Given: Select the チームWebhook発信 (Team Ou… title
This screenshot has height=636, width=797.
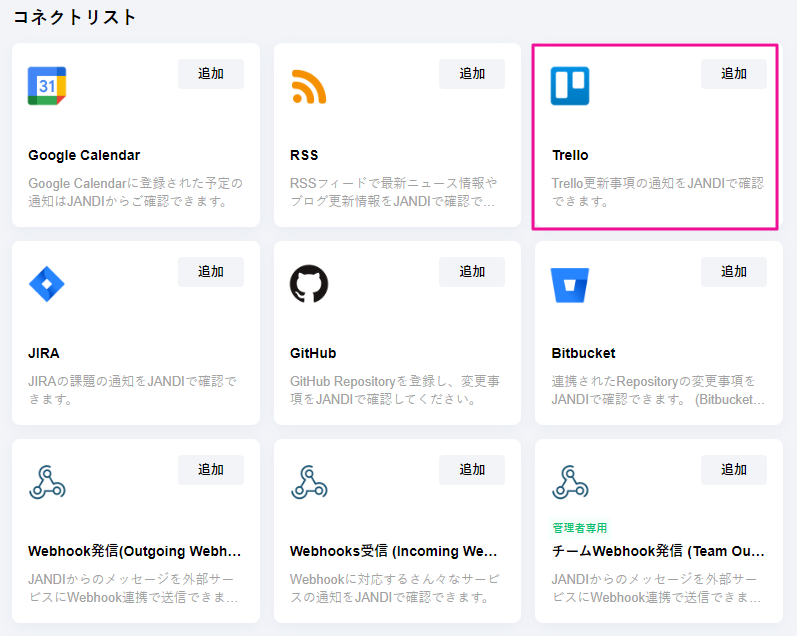Looking at the screenshot, I should tap(658, 551).
